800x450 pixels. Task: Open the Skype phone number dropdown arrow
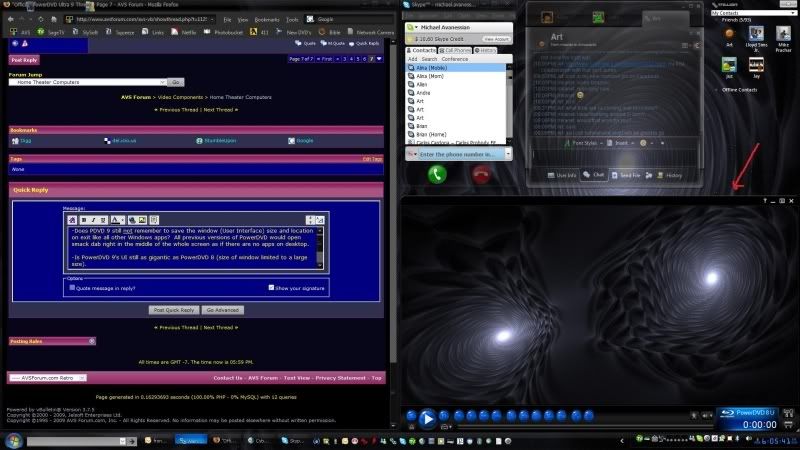pos(508,154)
